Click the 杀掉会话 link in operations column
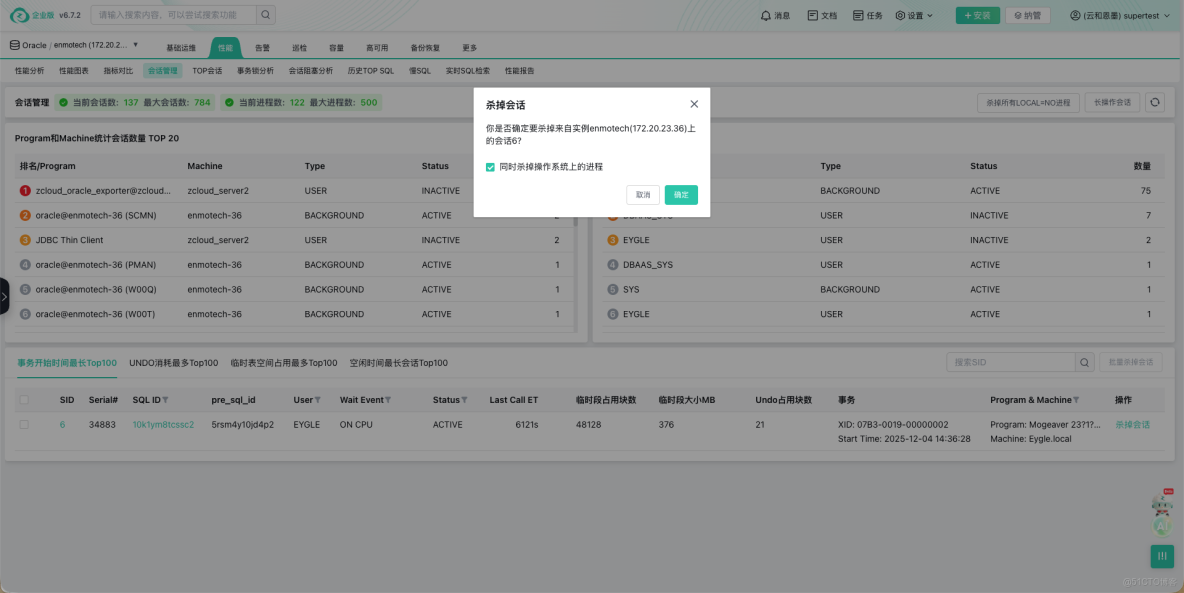This screenshot has height=593, width=1184. click(x=1131, y=424)
